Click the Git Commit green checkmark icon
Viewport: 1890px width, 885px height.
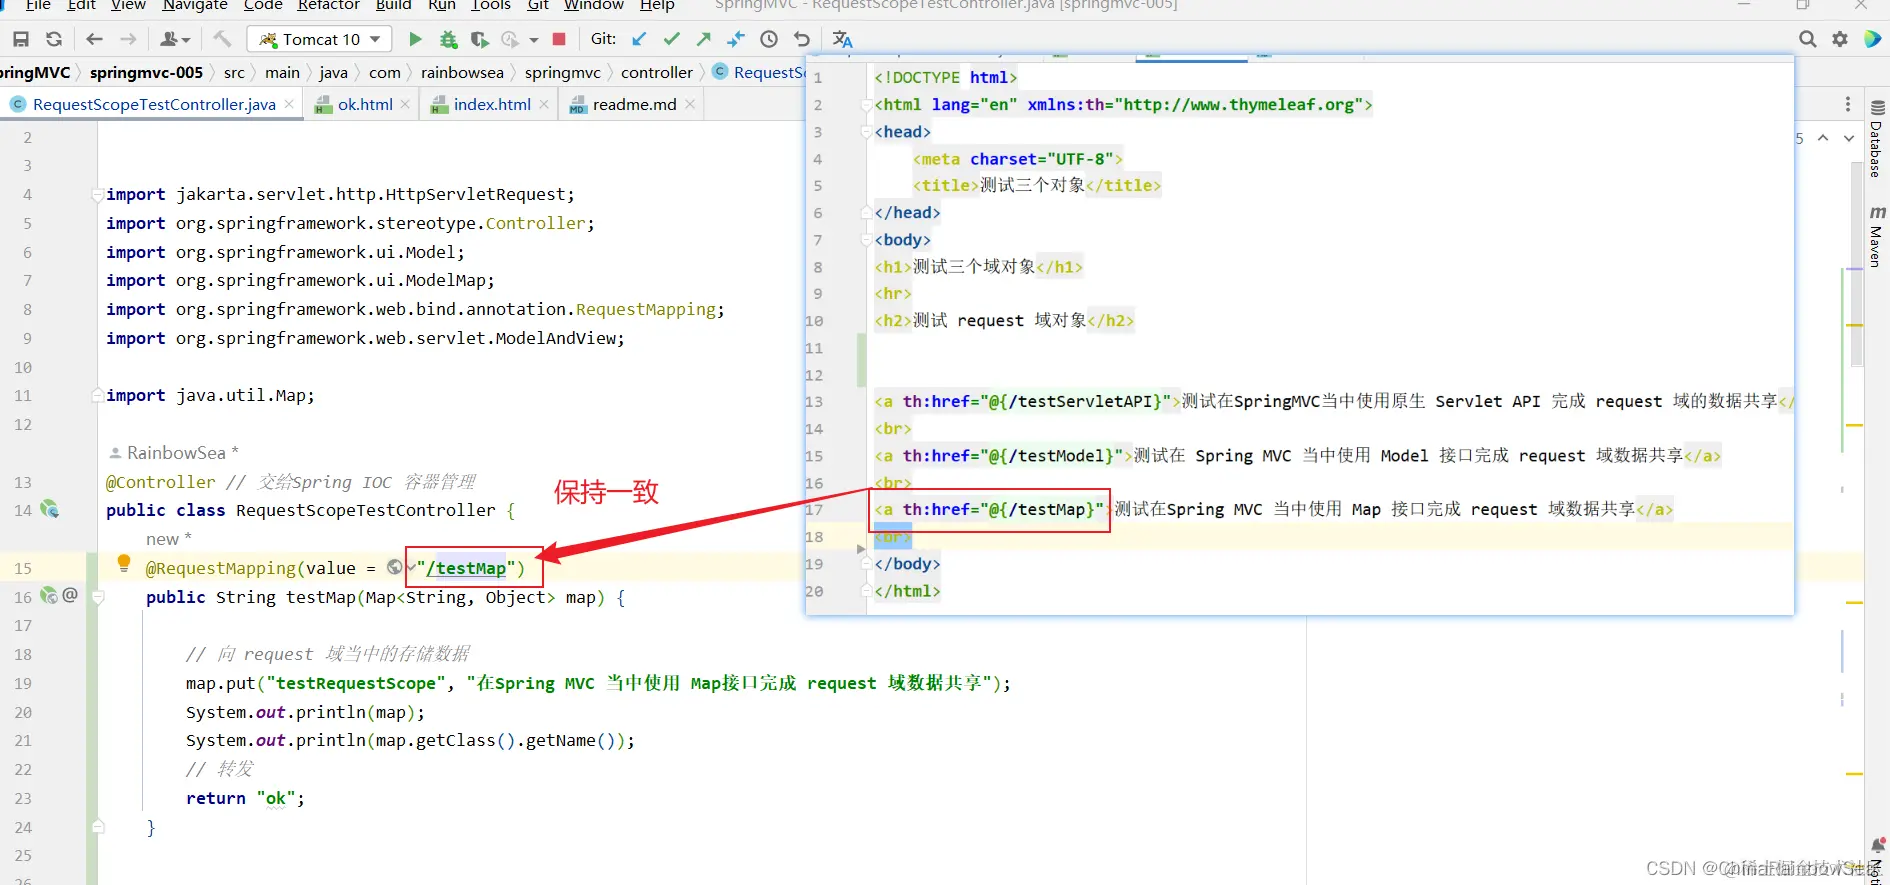(x=671, y=39)
